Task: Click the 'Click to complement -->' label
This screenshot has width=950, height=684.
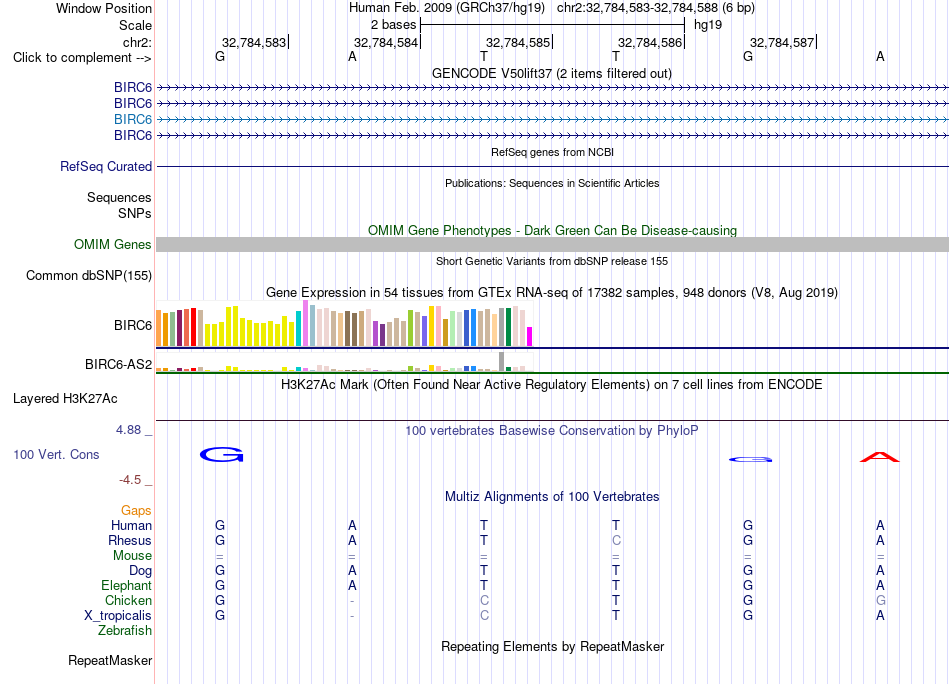Action: point(82,58)
